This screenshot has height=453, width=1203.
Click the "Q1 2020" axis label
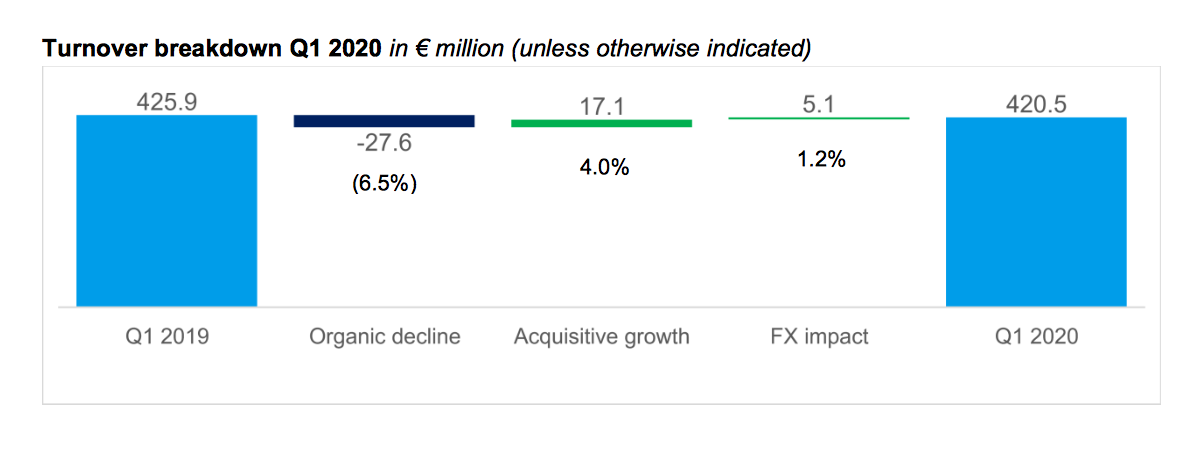pos(1037,336)
